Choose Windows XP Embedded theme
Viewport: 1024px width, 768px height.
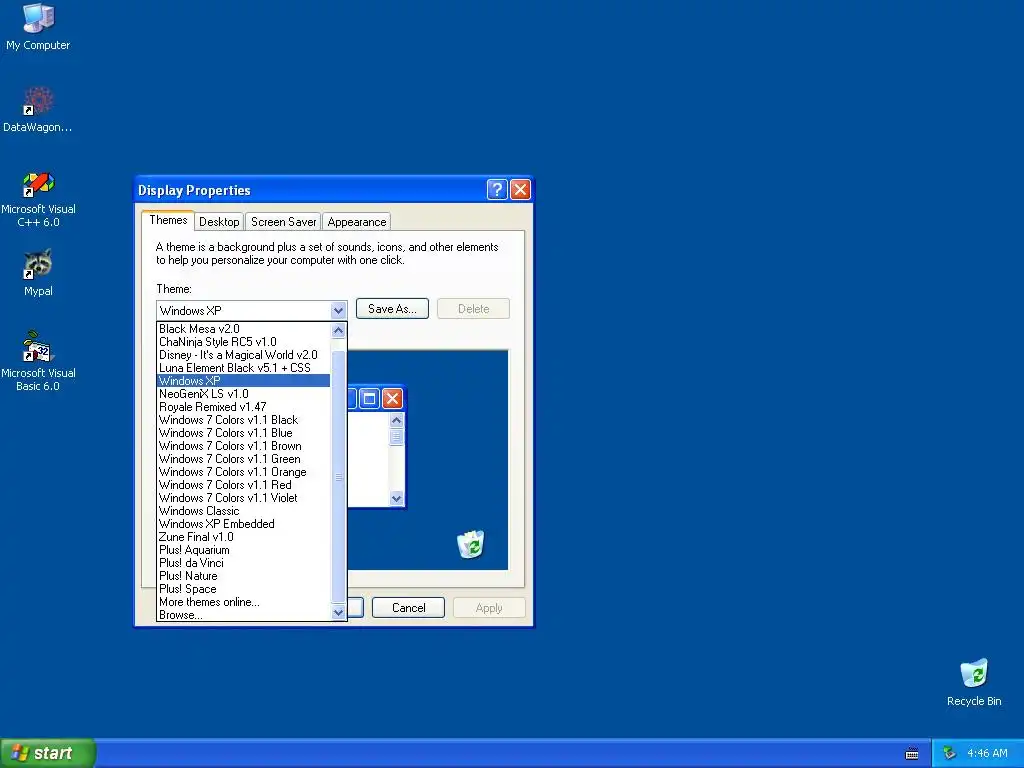click(244, 524)
